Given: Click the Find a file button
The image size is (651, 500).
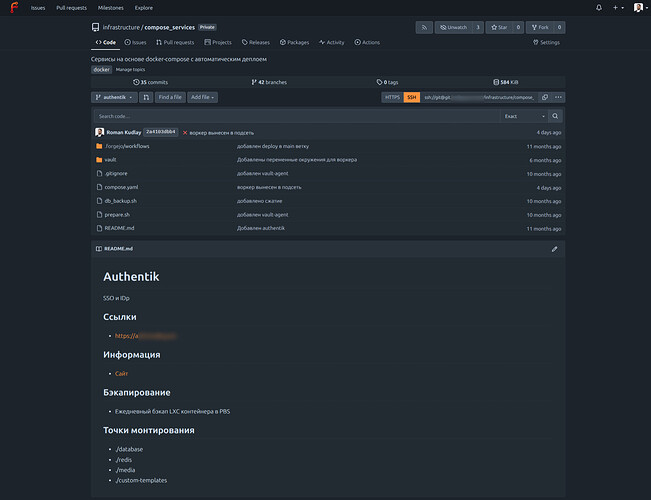Looking at the screenshot, I should coord(170,97).
